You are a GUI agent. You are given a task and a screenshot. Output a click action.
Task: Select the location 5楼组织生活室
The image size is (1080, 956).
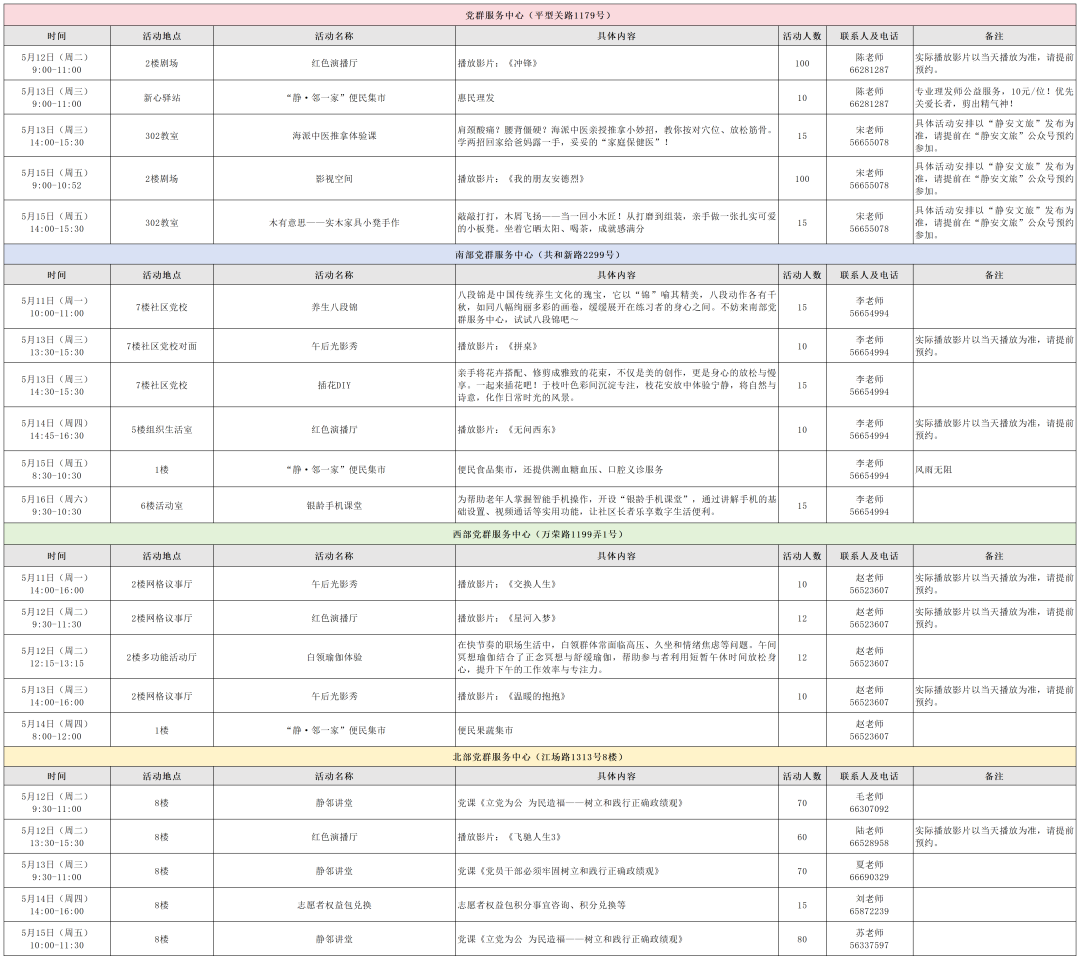pyautogui.click(x=162, y=430)
